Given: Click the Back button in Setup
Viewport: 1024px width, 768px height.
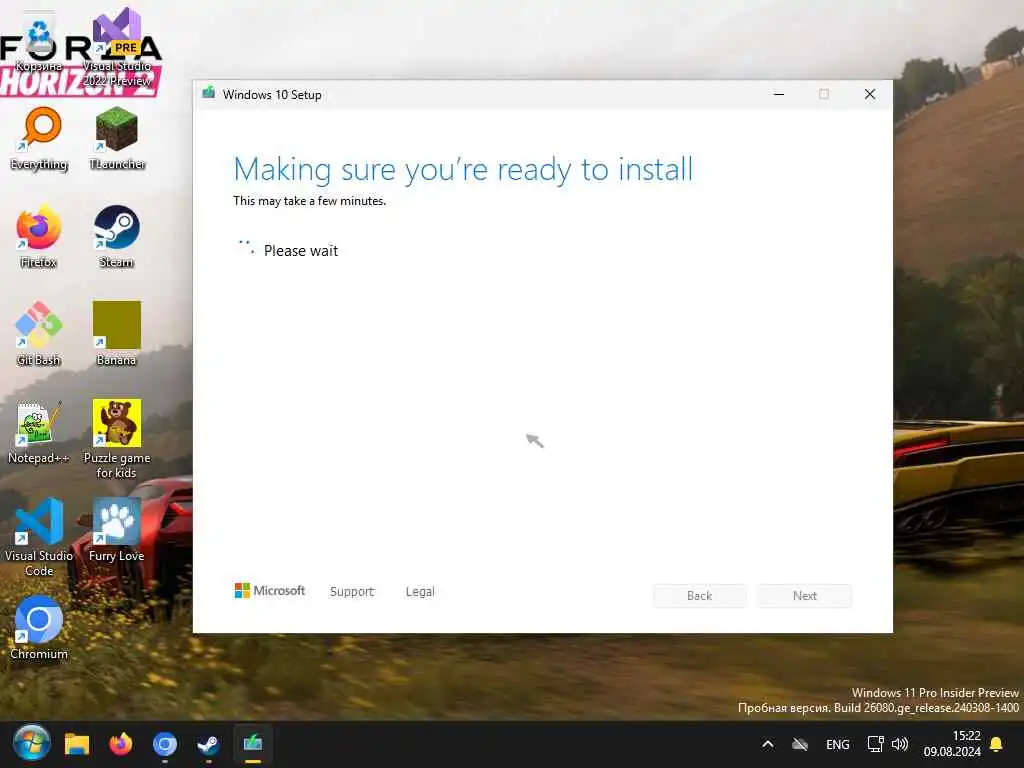Looking at the screenshot, I should point(699,596).
